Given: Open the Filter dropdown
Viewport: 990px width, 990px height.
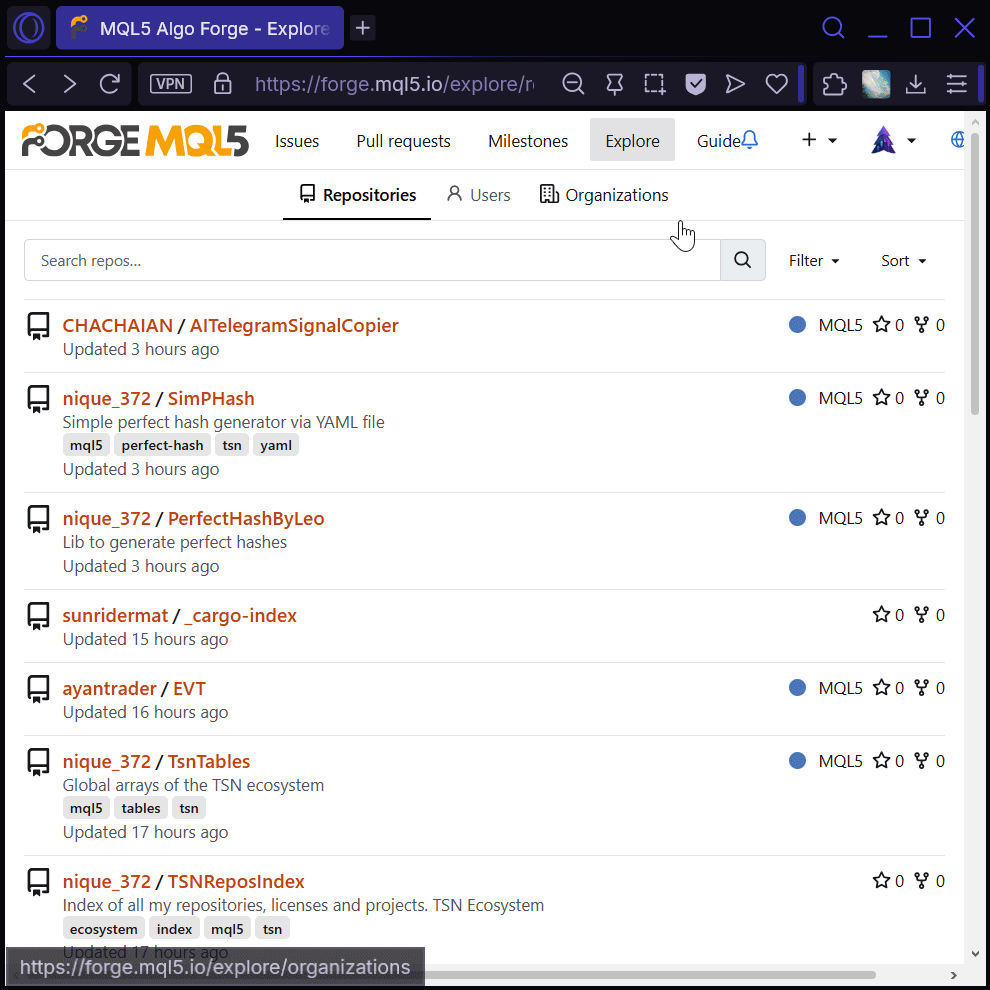Looking at the screenshot, I should tap(813, 261).
